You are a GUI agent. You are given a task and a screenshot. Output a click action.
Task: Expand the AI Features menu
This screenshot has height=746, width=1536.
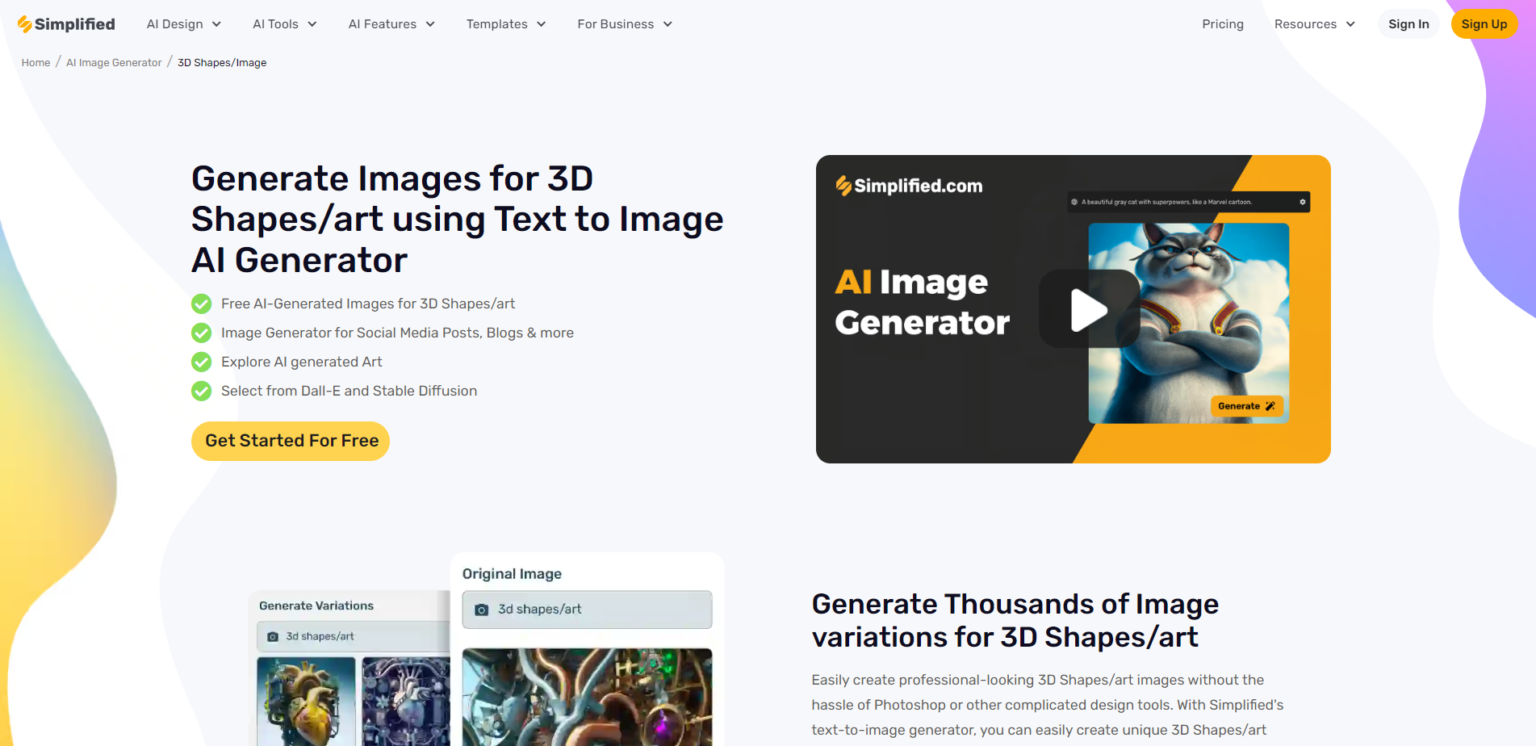[x=391, y=24]
